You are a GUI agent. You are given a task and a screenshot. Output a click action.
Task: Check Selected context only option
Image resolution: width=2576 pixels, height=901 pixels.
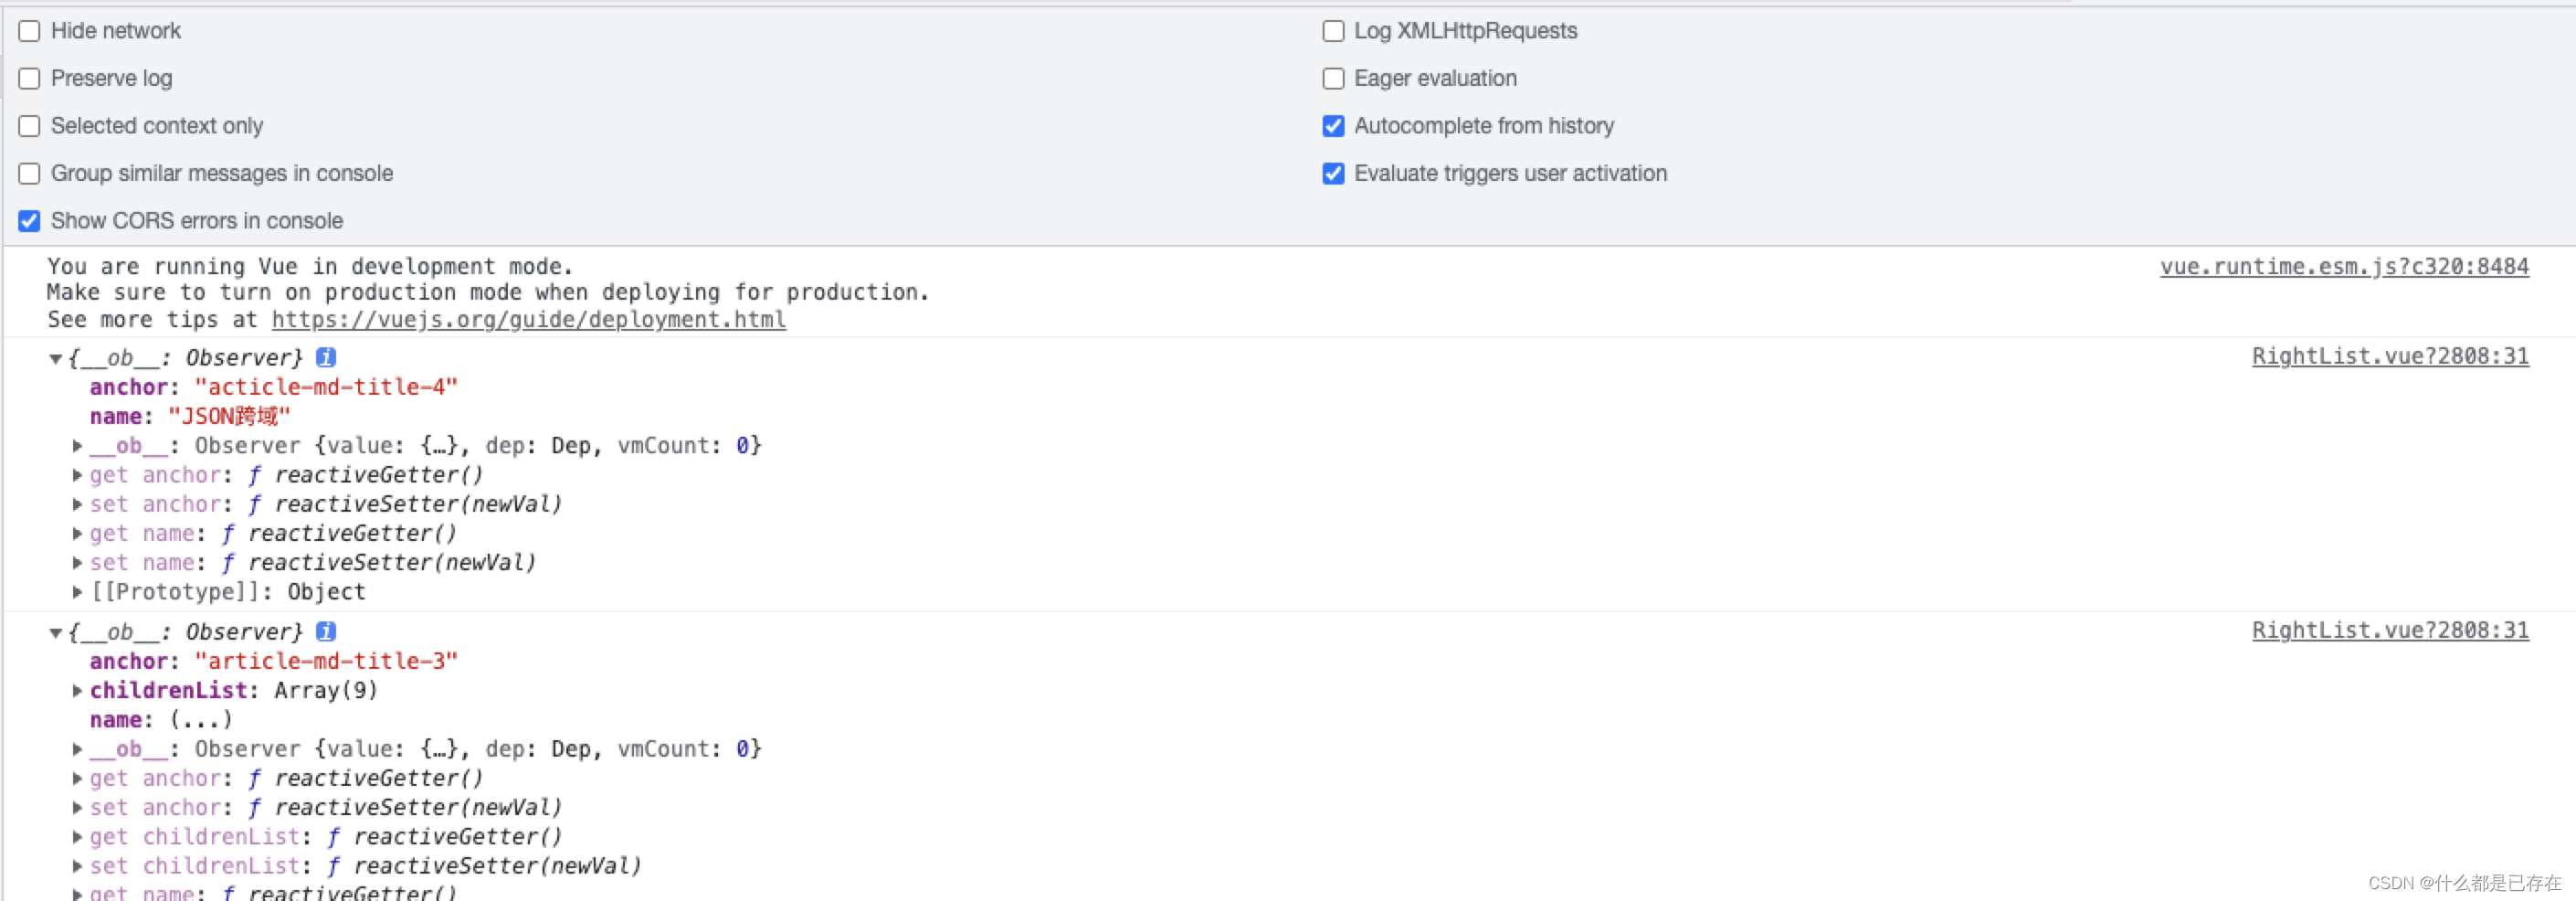click(x=30, y=126)
